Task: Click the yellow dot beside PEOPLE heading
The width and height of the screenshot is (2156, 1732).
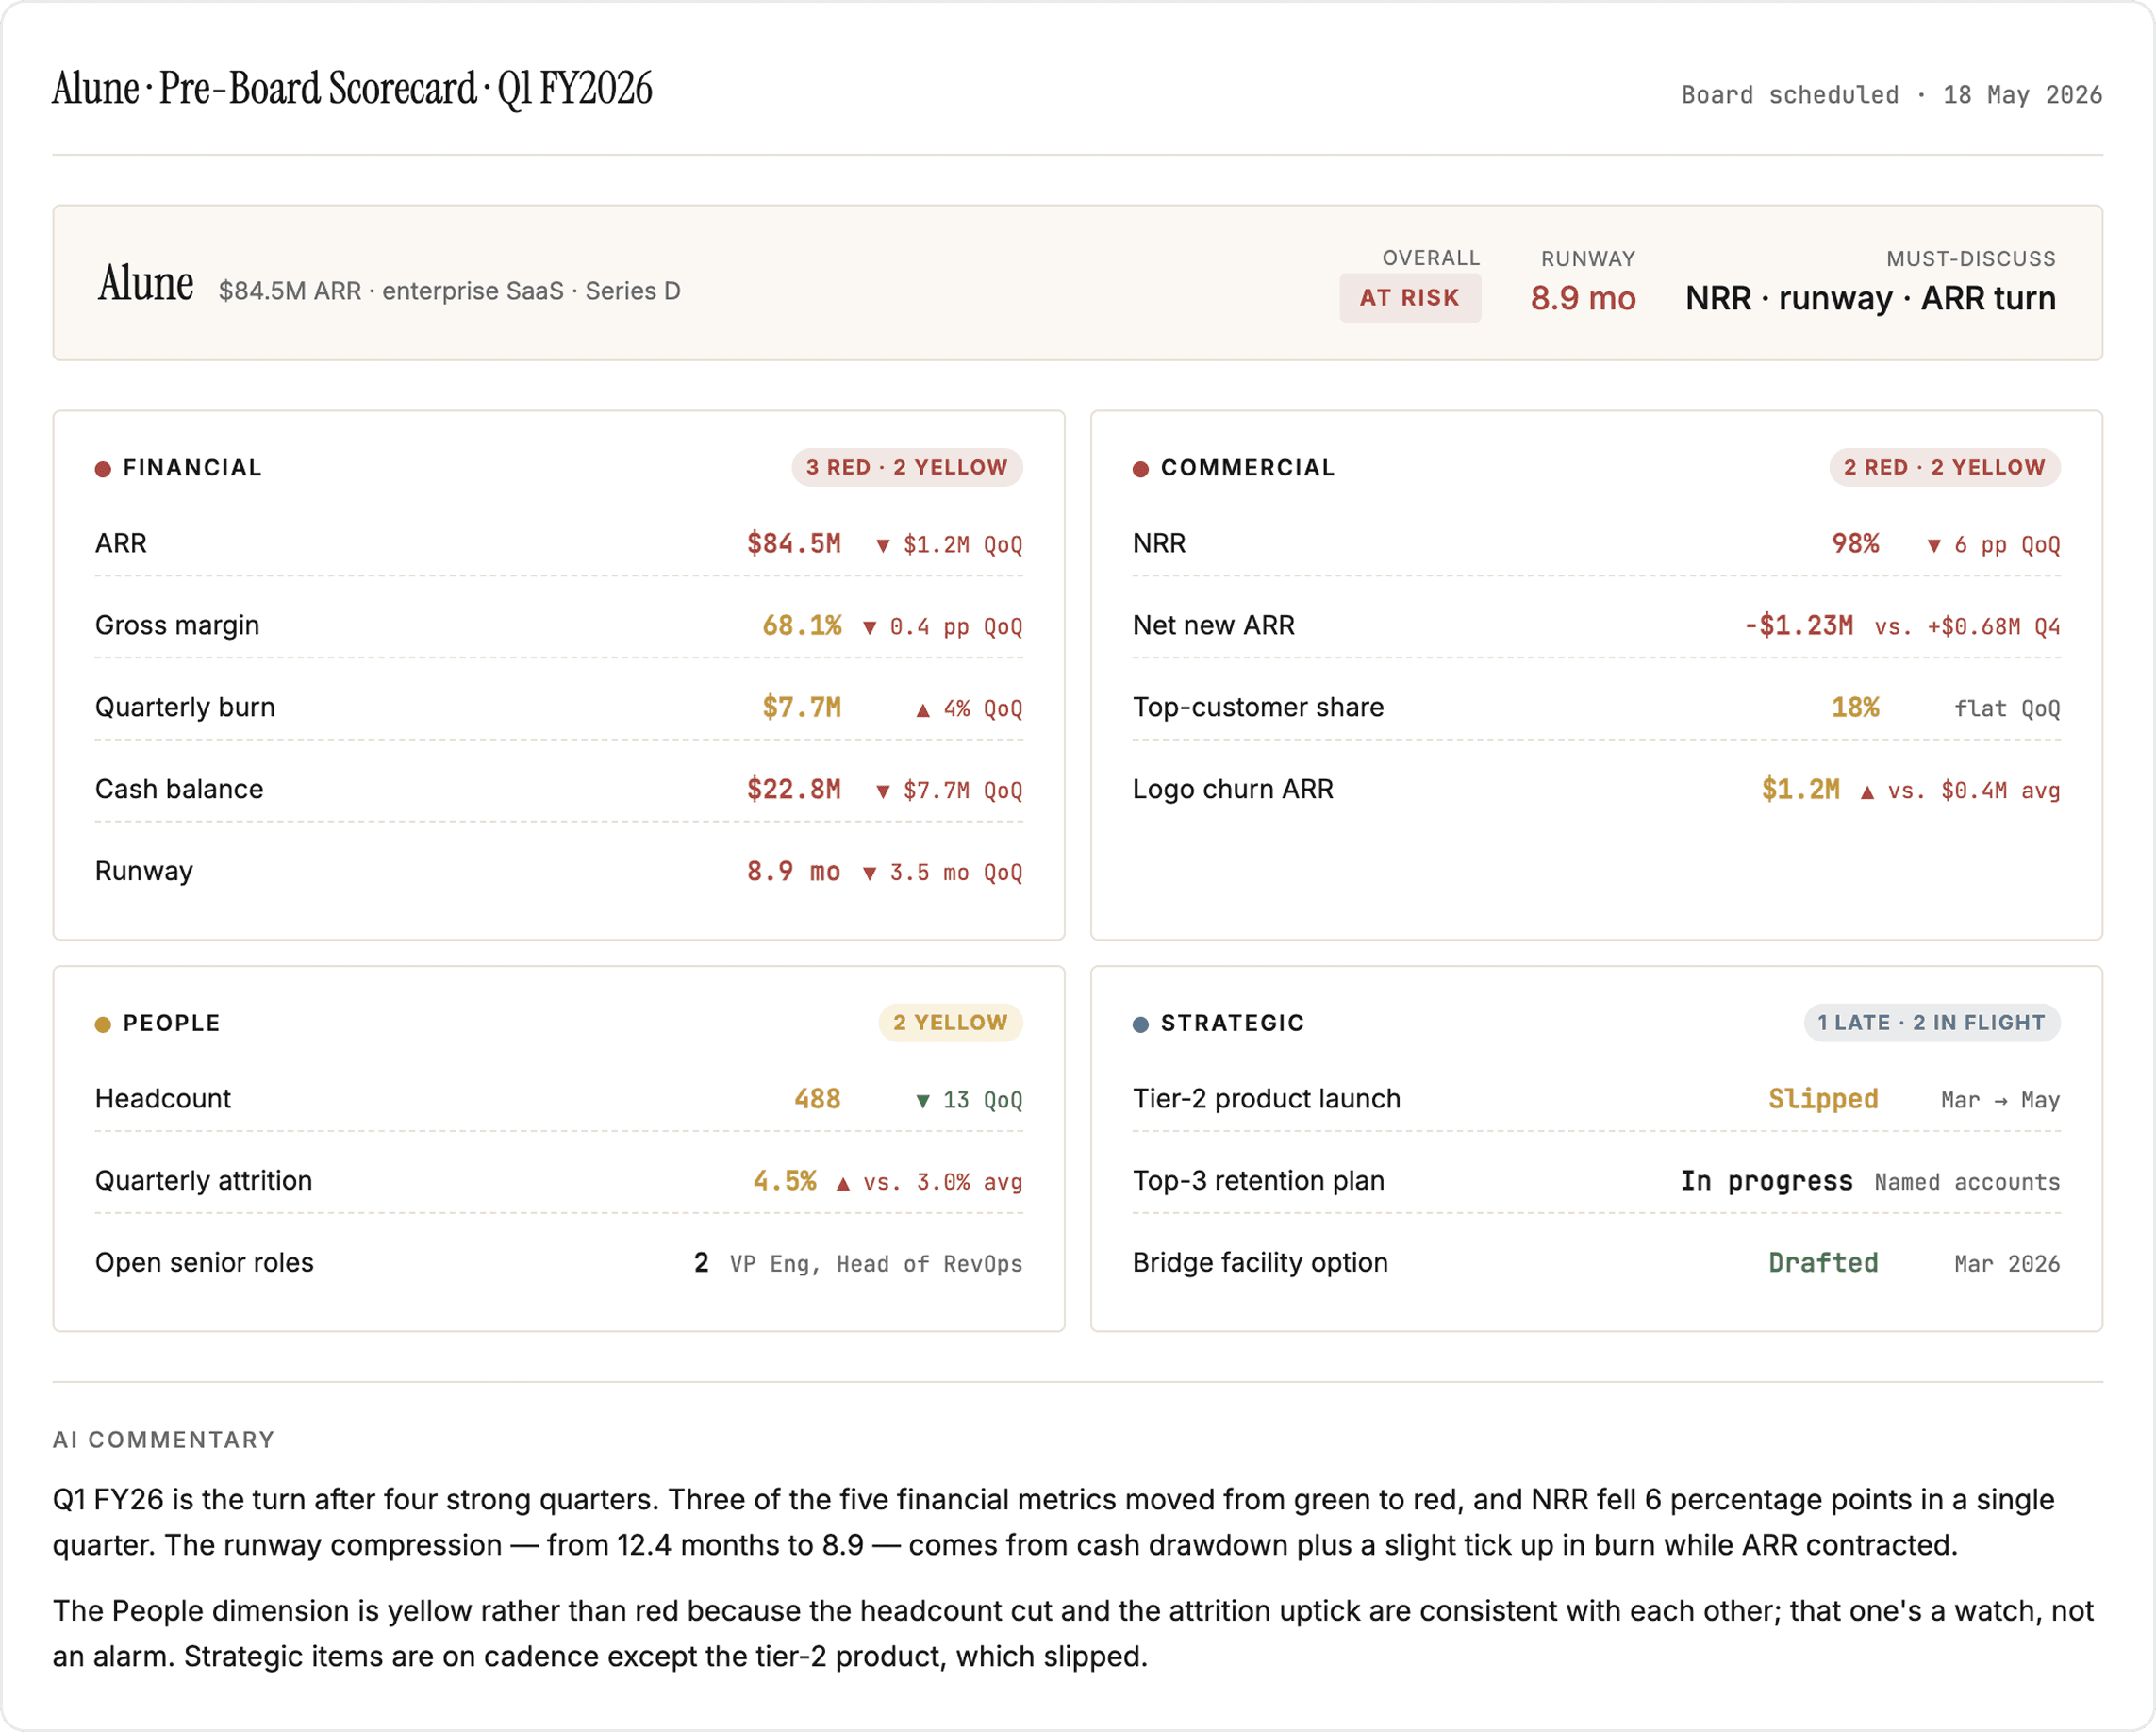Action: coord(103,1024)
